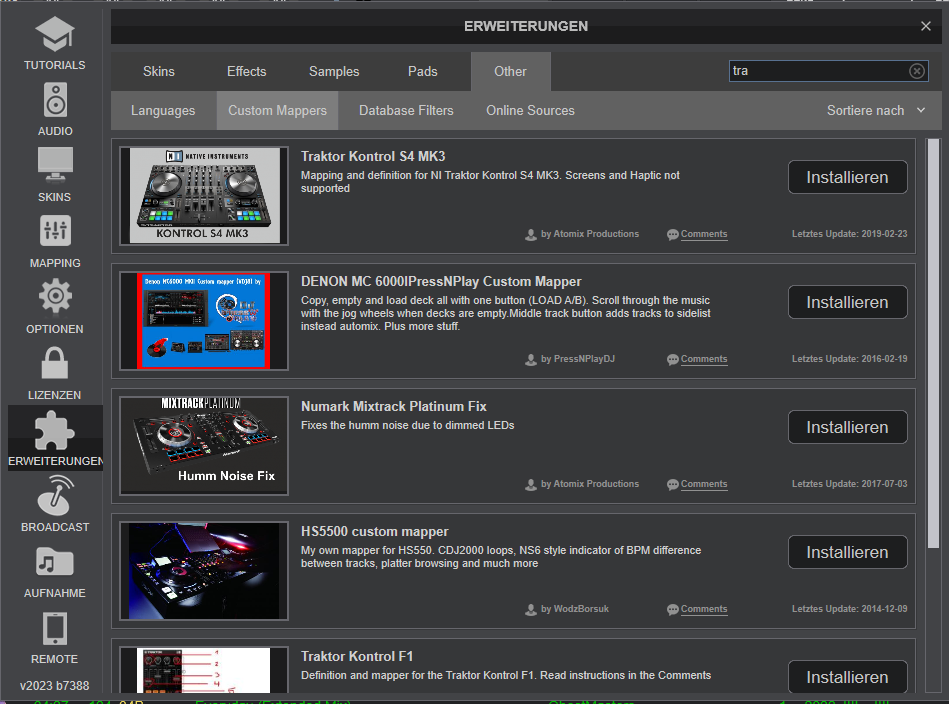Click the Traktor Kontrol S4 MK3 title
The height and width of the screenshot is (704, 949).
[x=373, y=156]
